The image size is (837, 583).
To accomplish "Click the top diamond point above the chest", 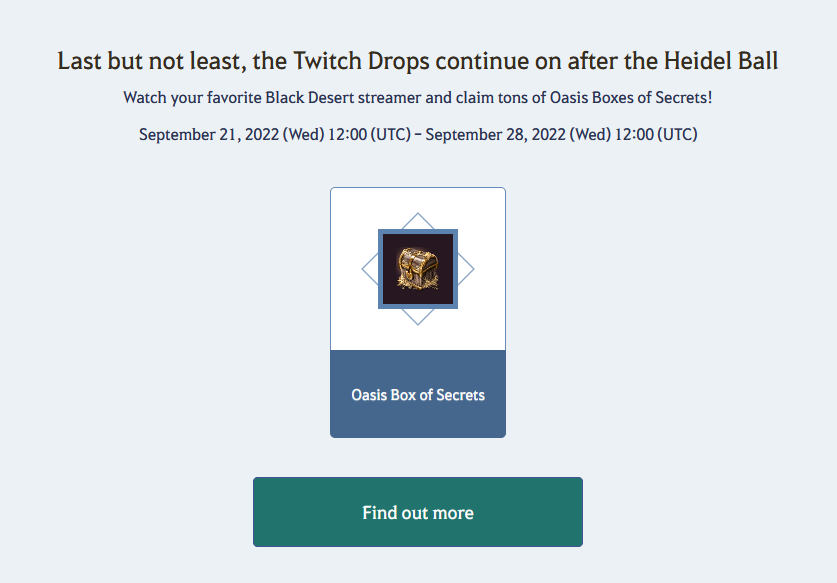I will point(418,220).
